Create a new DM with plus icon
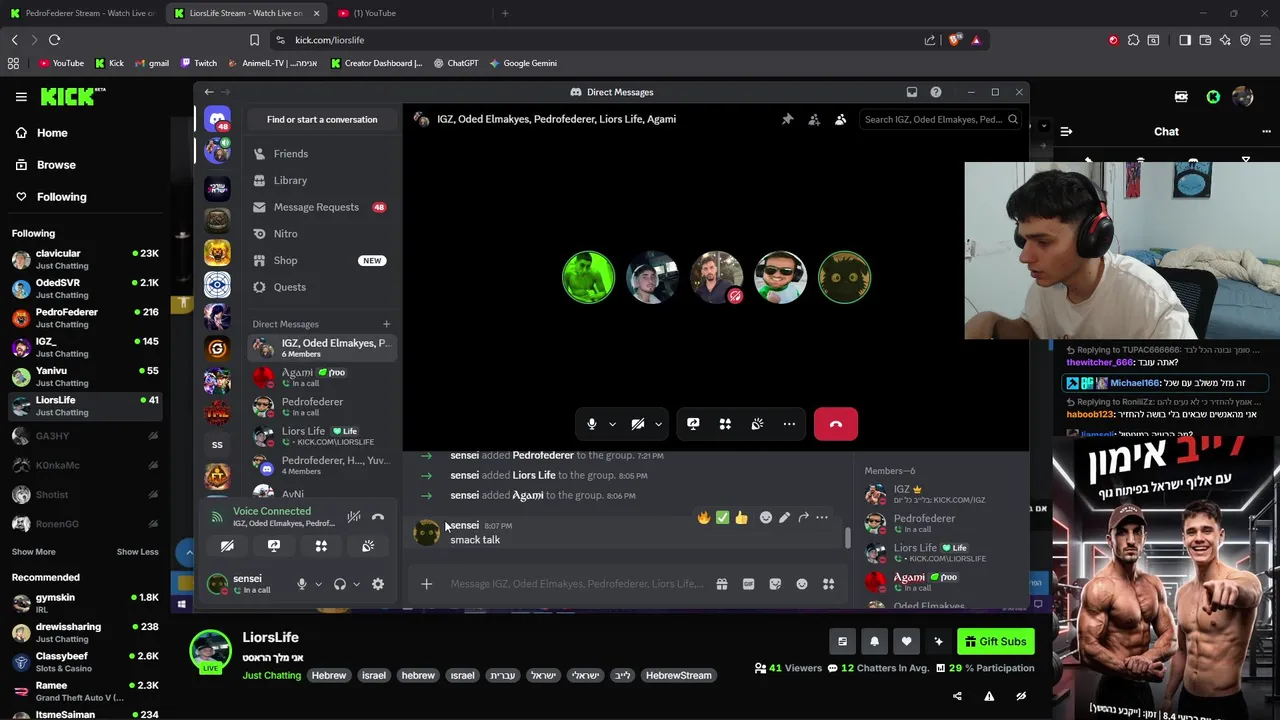Screen dimensions: 1280x720 (386, 324)
